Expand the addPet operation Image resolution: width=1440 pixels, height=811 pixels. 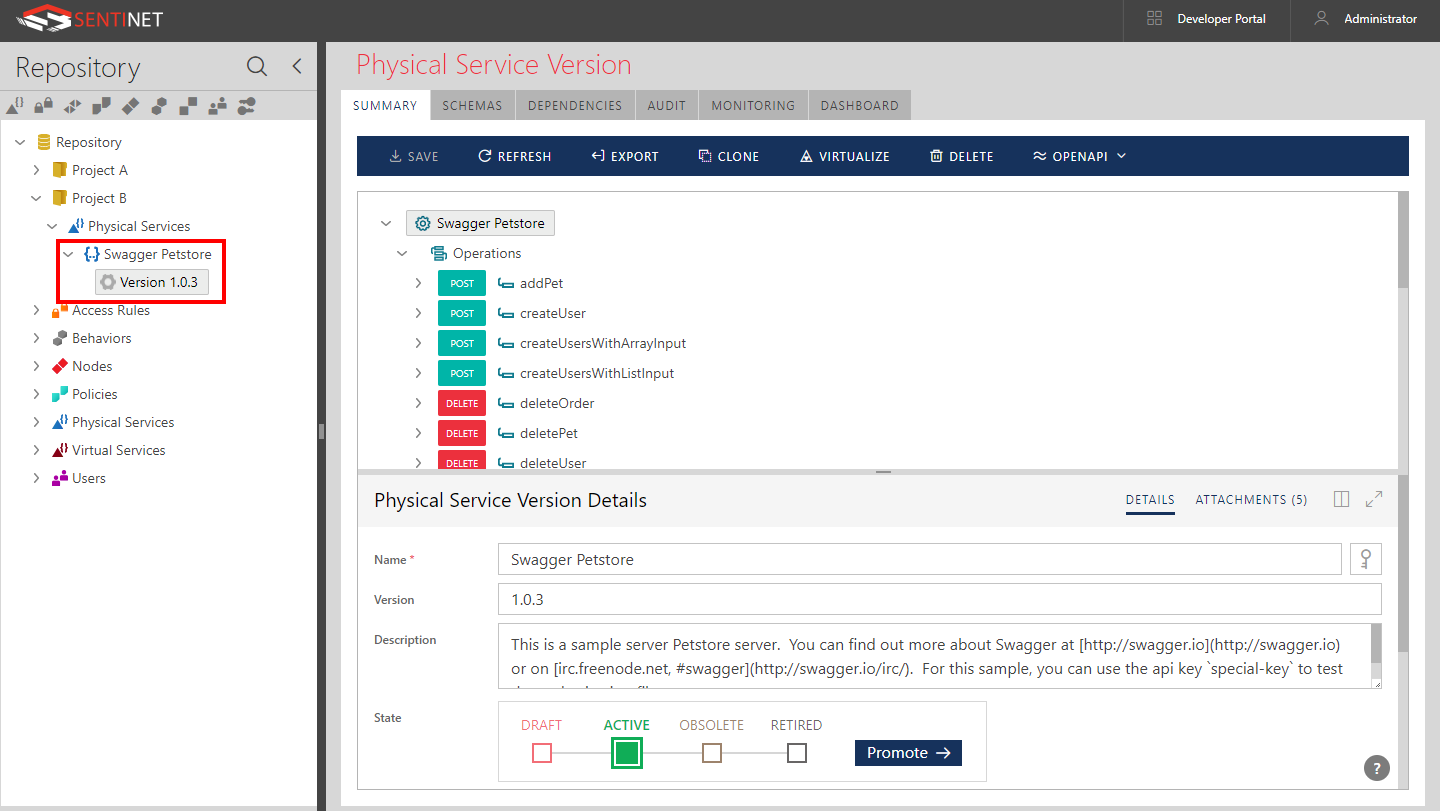(419, 283)
